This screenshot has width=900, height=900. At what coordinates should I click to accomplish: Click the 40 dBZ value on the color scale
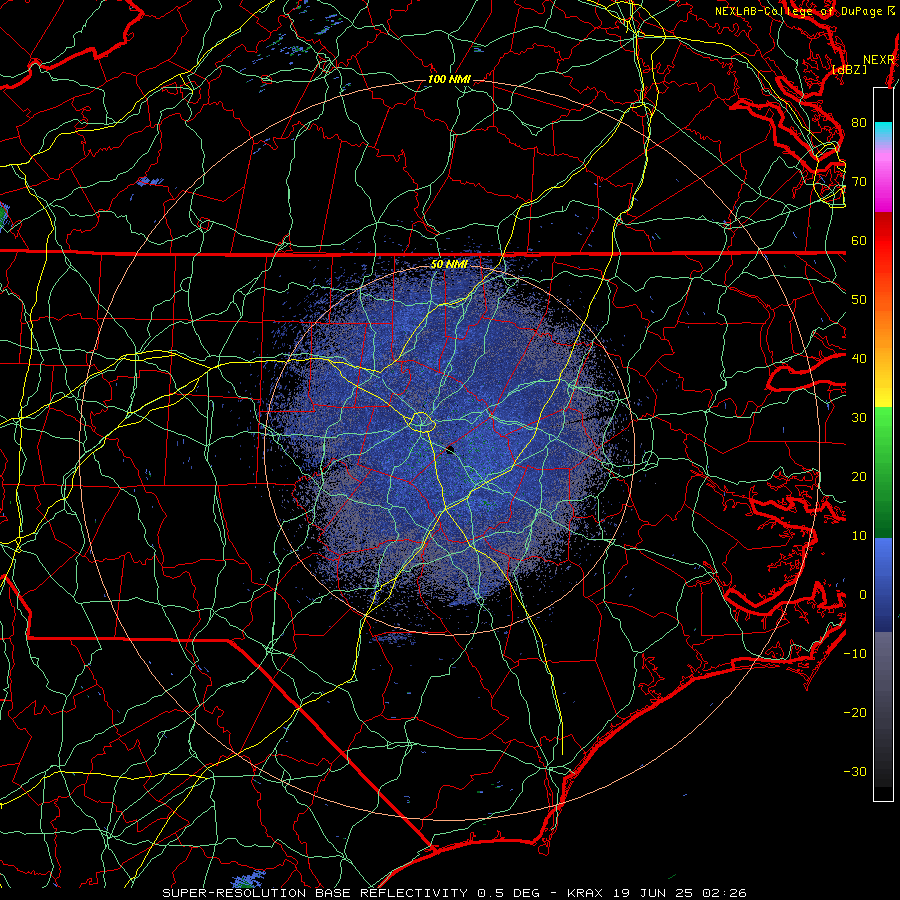coord(859,359)
